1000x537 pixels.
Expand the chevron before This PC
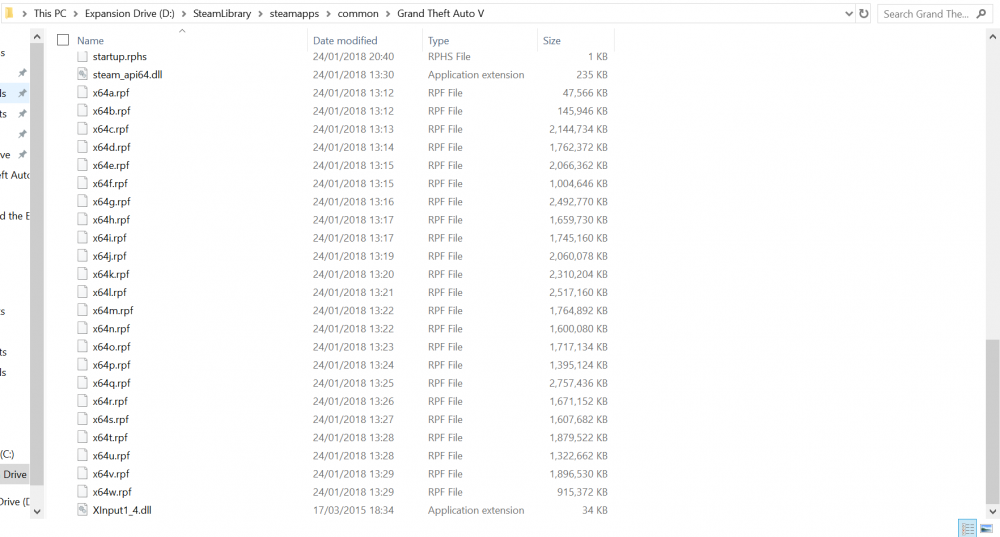[x=24, y=13]
